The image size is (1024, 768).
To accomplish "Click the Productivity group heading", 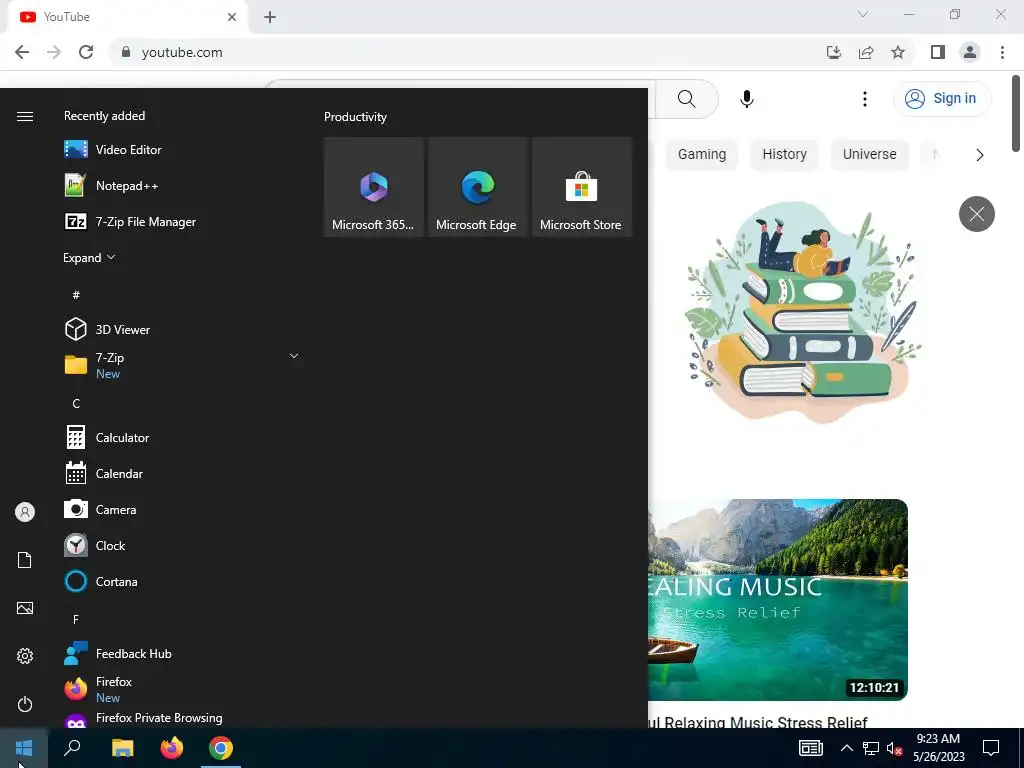I will 355,117.
